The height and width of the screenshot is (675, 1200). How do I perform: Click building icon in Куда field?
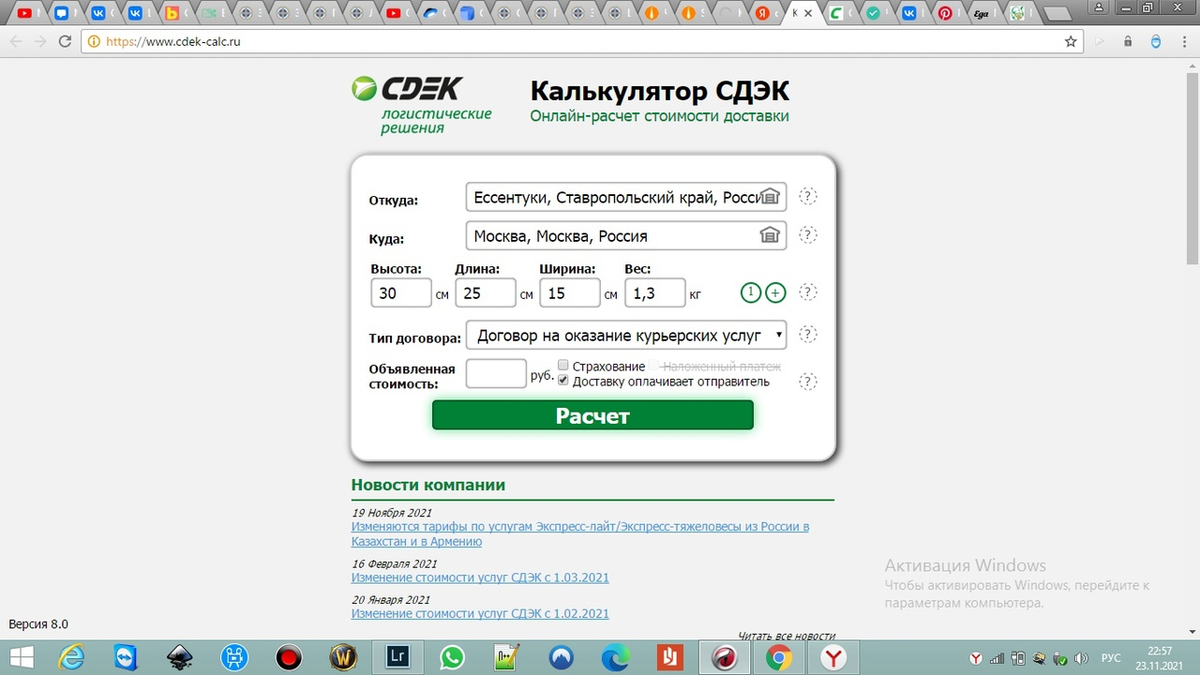click(770, 236)
